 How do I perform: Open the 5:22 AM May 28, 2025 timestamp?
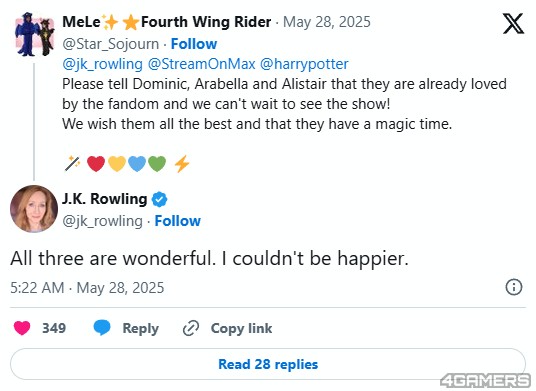(x=87, y=288)
